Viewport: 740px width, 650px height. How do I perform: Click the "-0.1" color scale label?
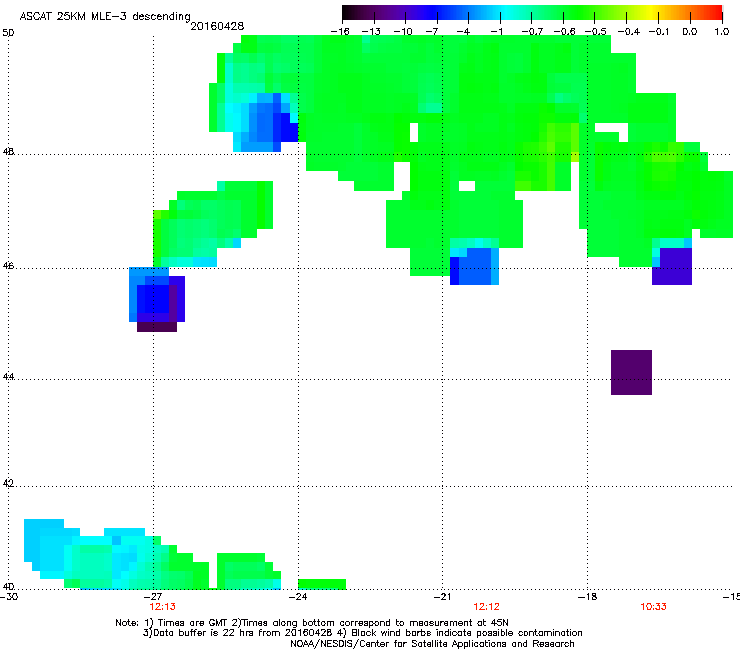pyautogui.click(x=659, y=32)
